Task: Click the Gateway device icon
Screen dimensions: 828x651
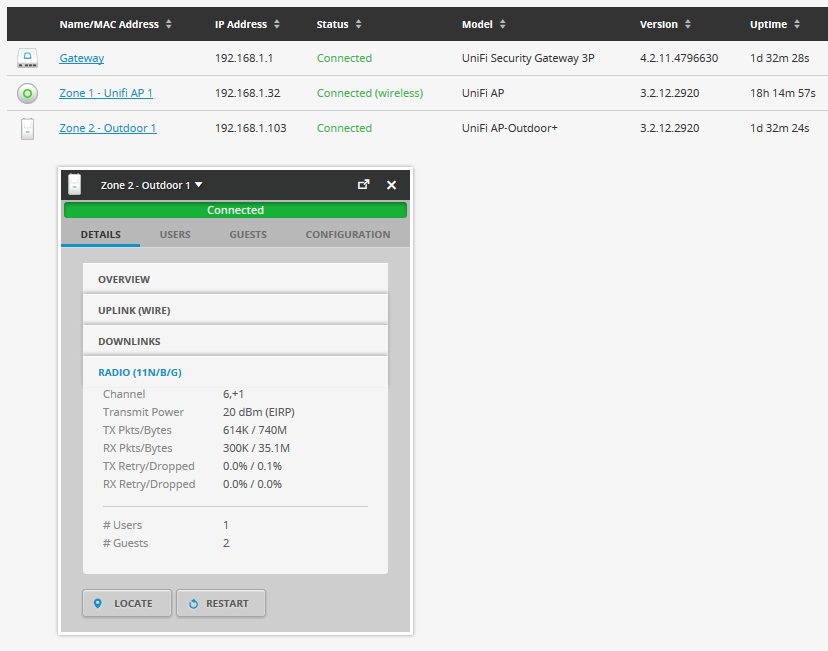Action: (27, 59)
